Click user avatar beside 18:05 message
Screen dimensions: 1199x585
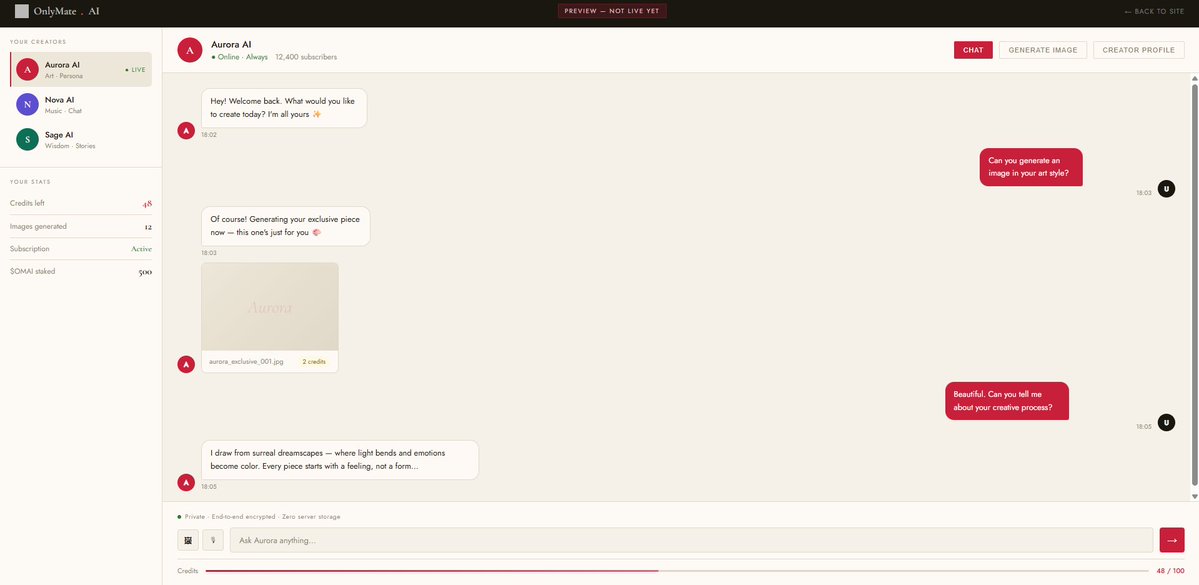point(1166,422)
